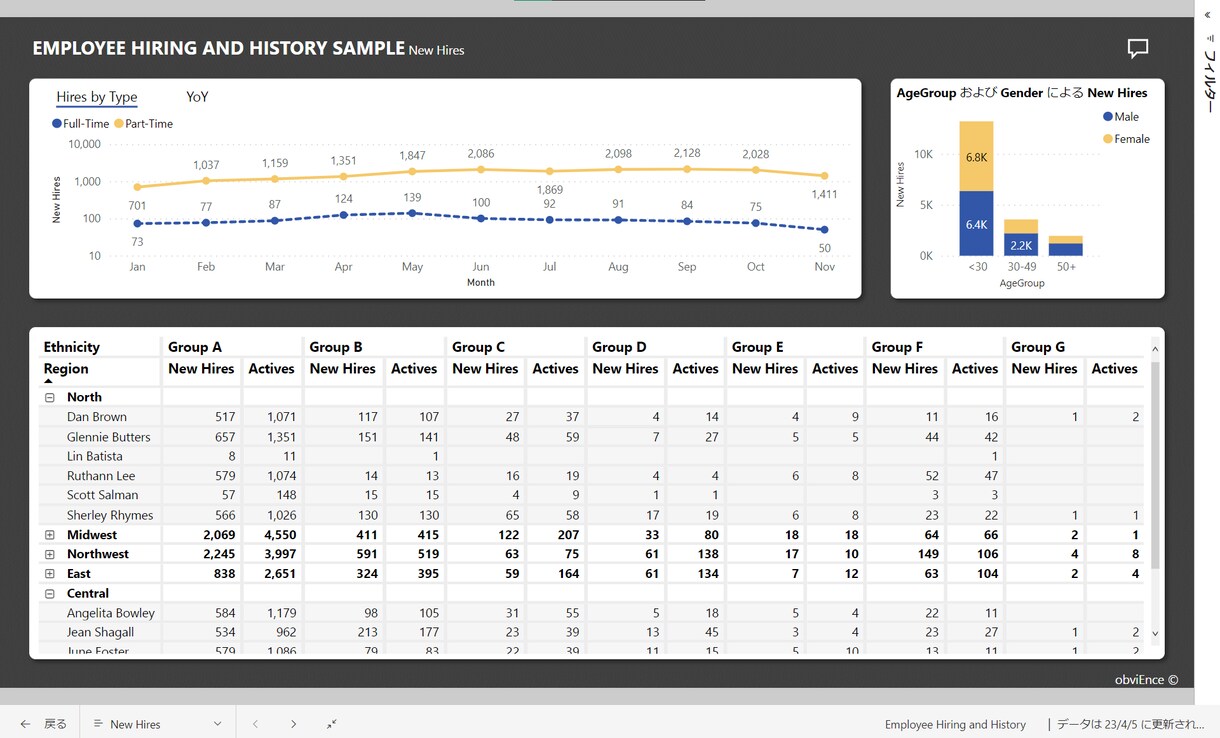This screenshot has width=1220, height=738.
Task: Click the back arrow icon
Action: (25, 724)
